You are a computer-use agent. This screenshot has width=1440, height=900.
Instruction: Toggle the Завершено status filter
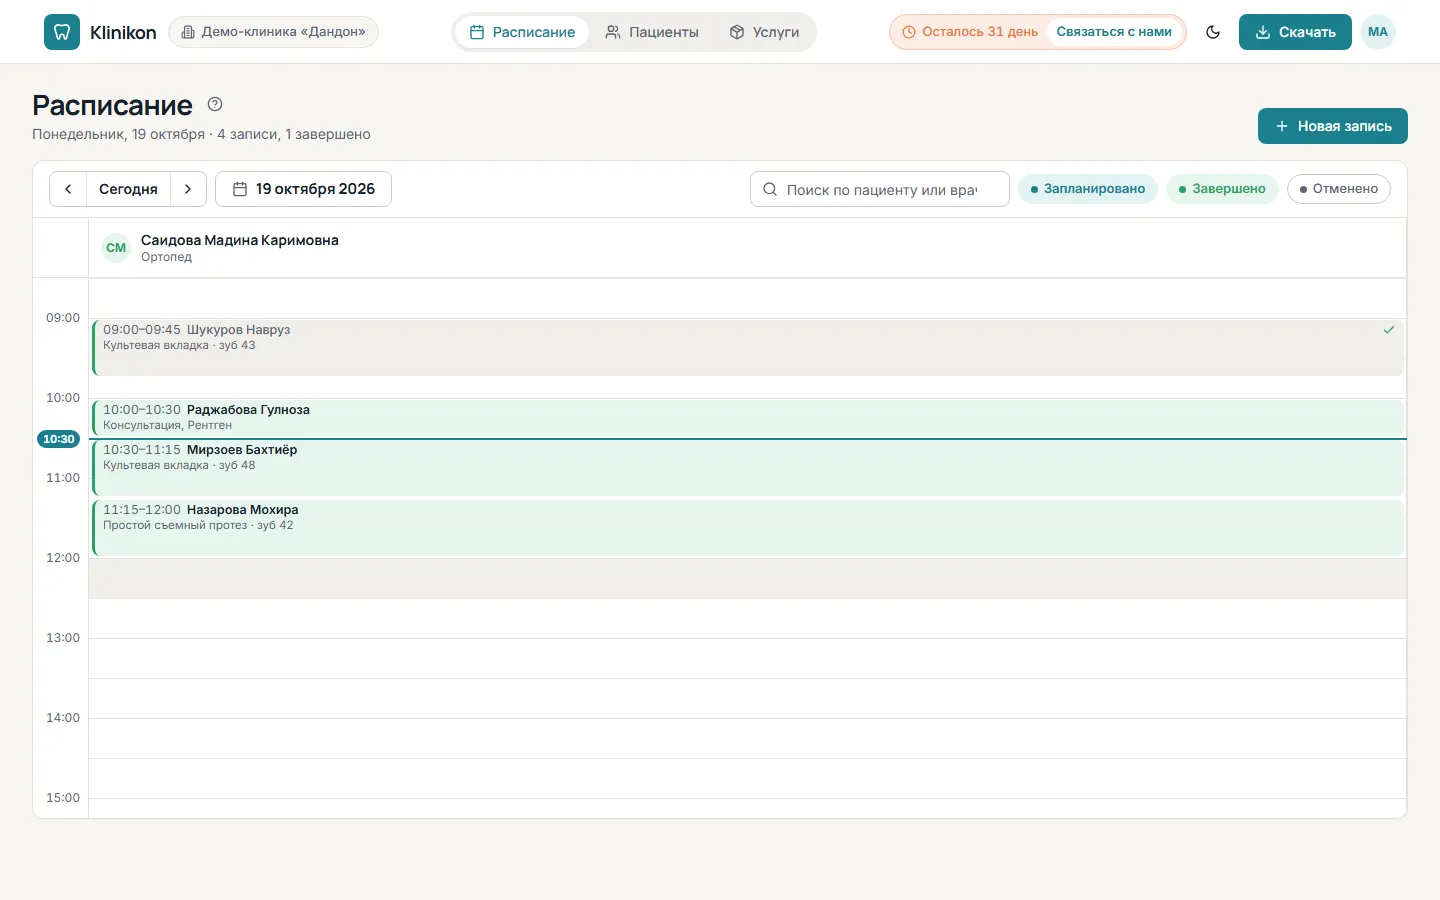[x=1222, y=189]
